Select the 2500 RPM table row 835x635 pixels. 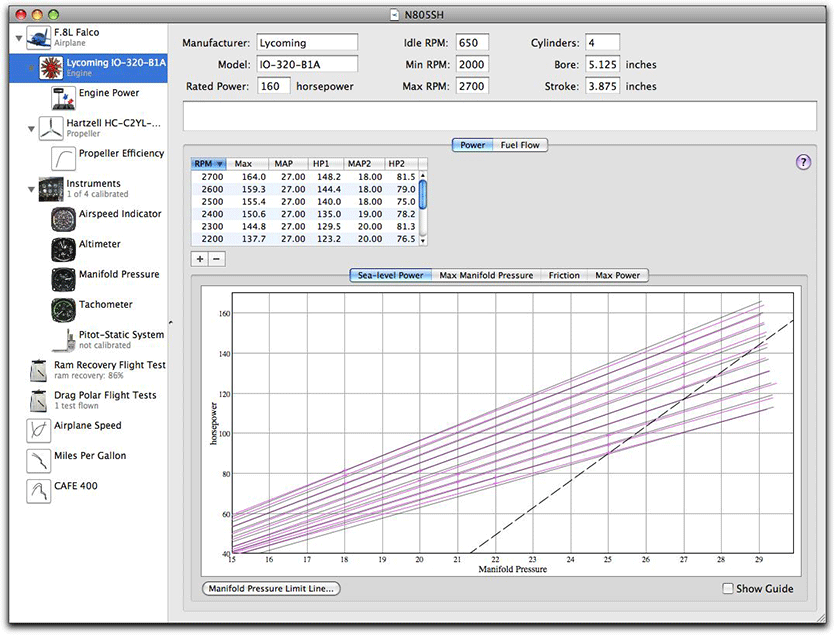tap(305, 202)
